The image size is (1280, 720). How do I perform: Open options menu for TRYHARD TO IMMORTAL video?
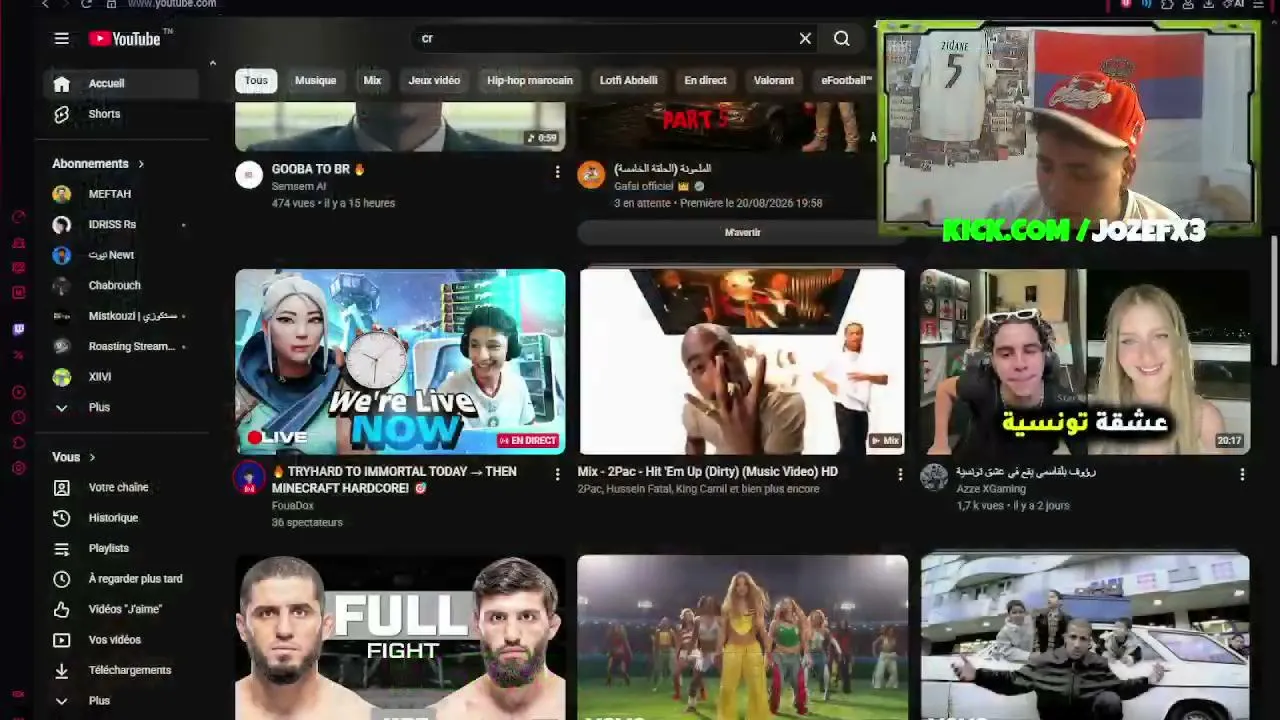pyautogui.click(x=557, y=475)
